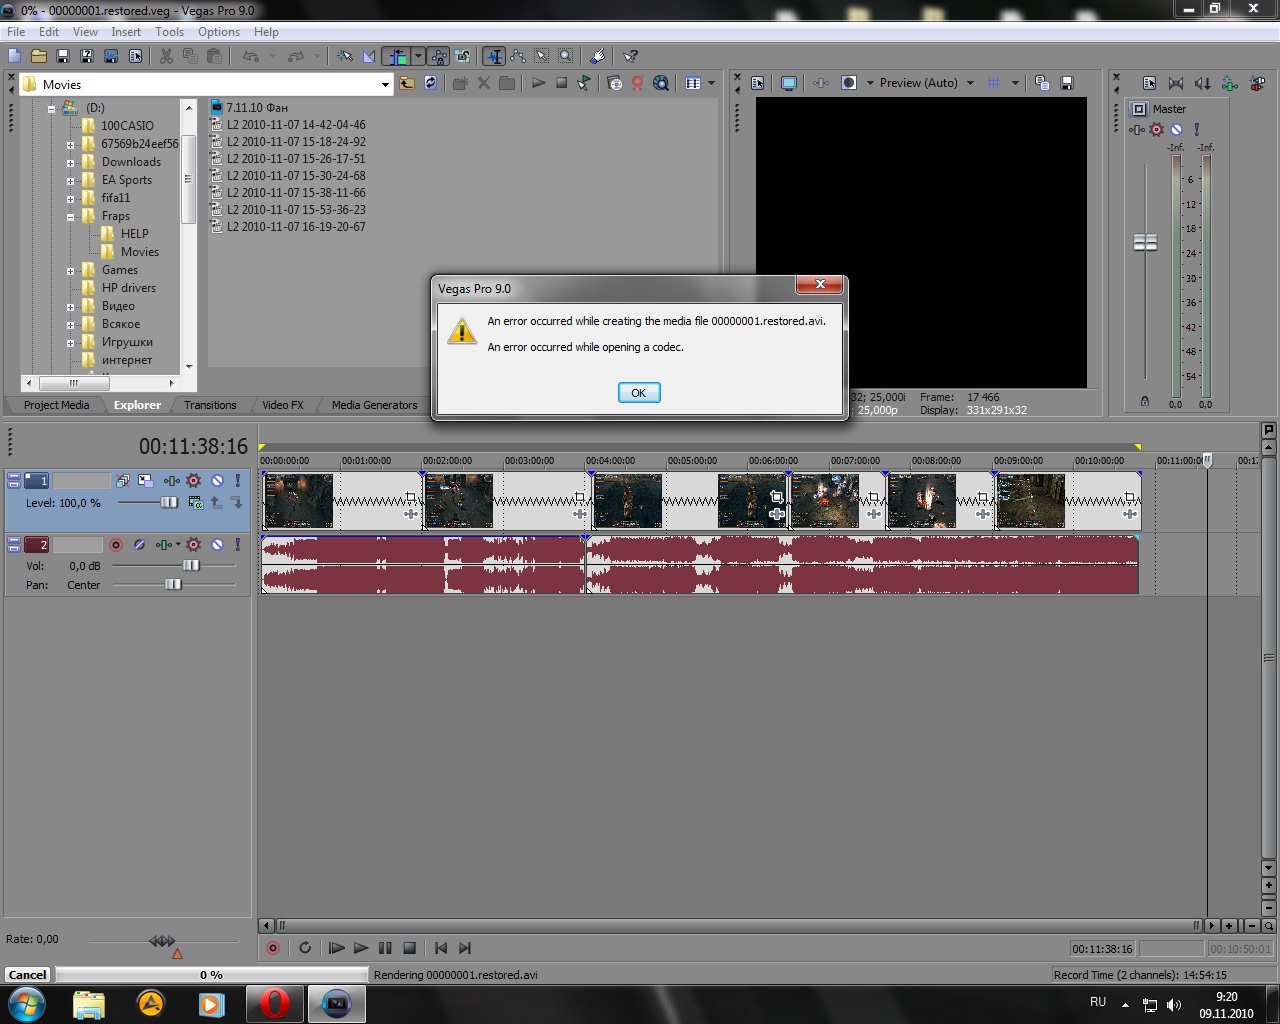Open Preview on external monitor icon
1280x1024 pixels.
[789, 83]
